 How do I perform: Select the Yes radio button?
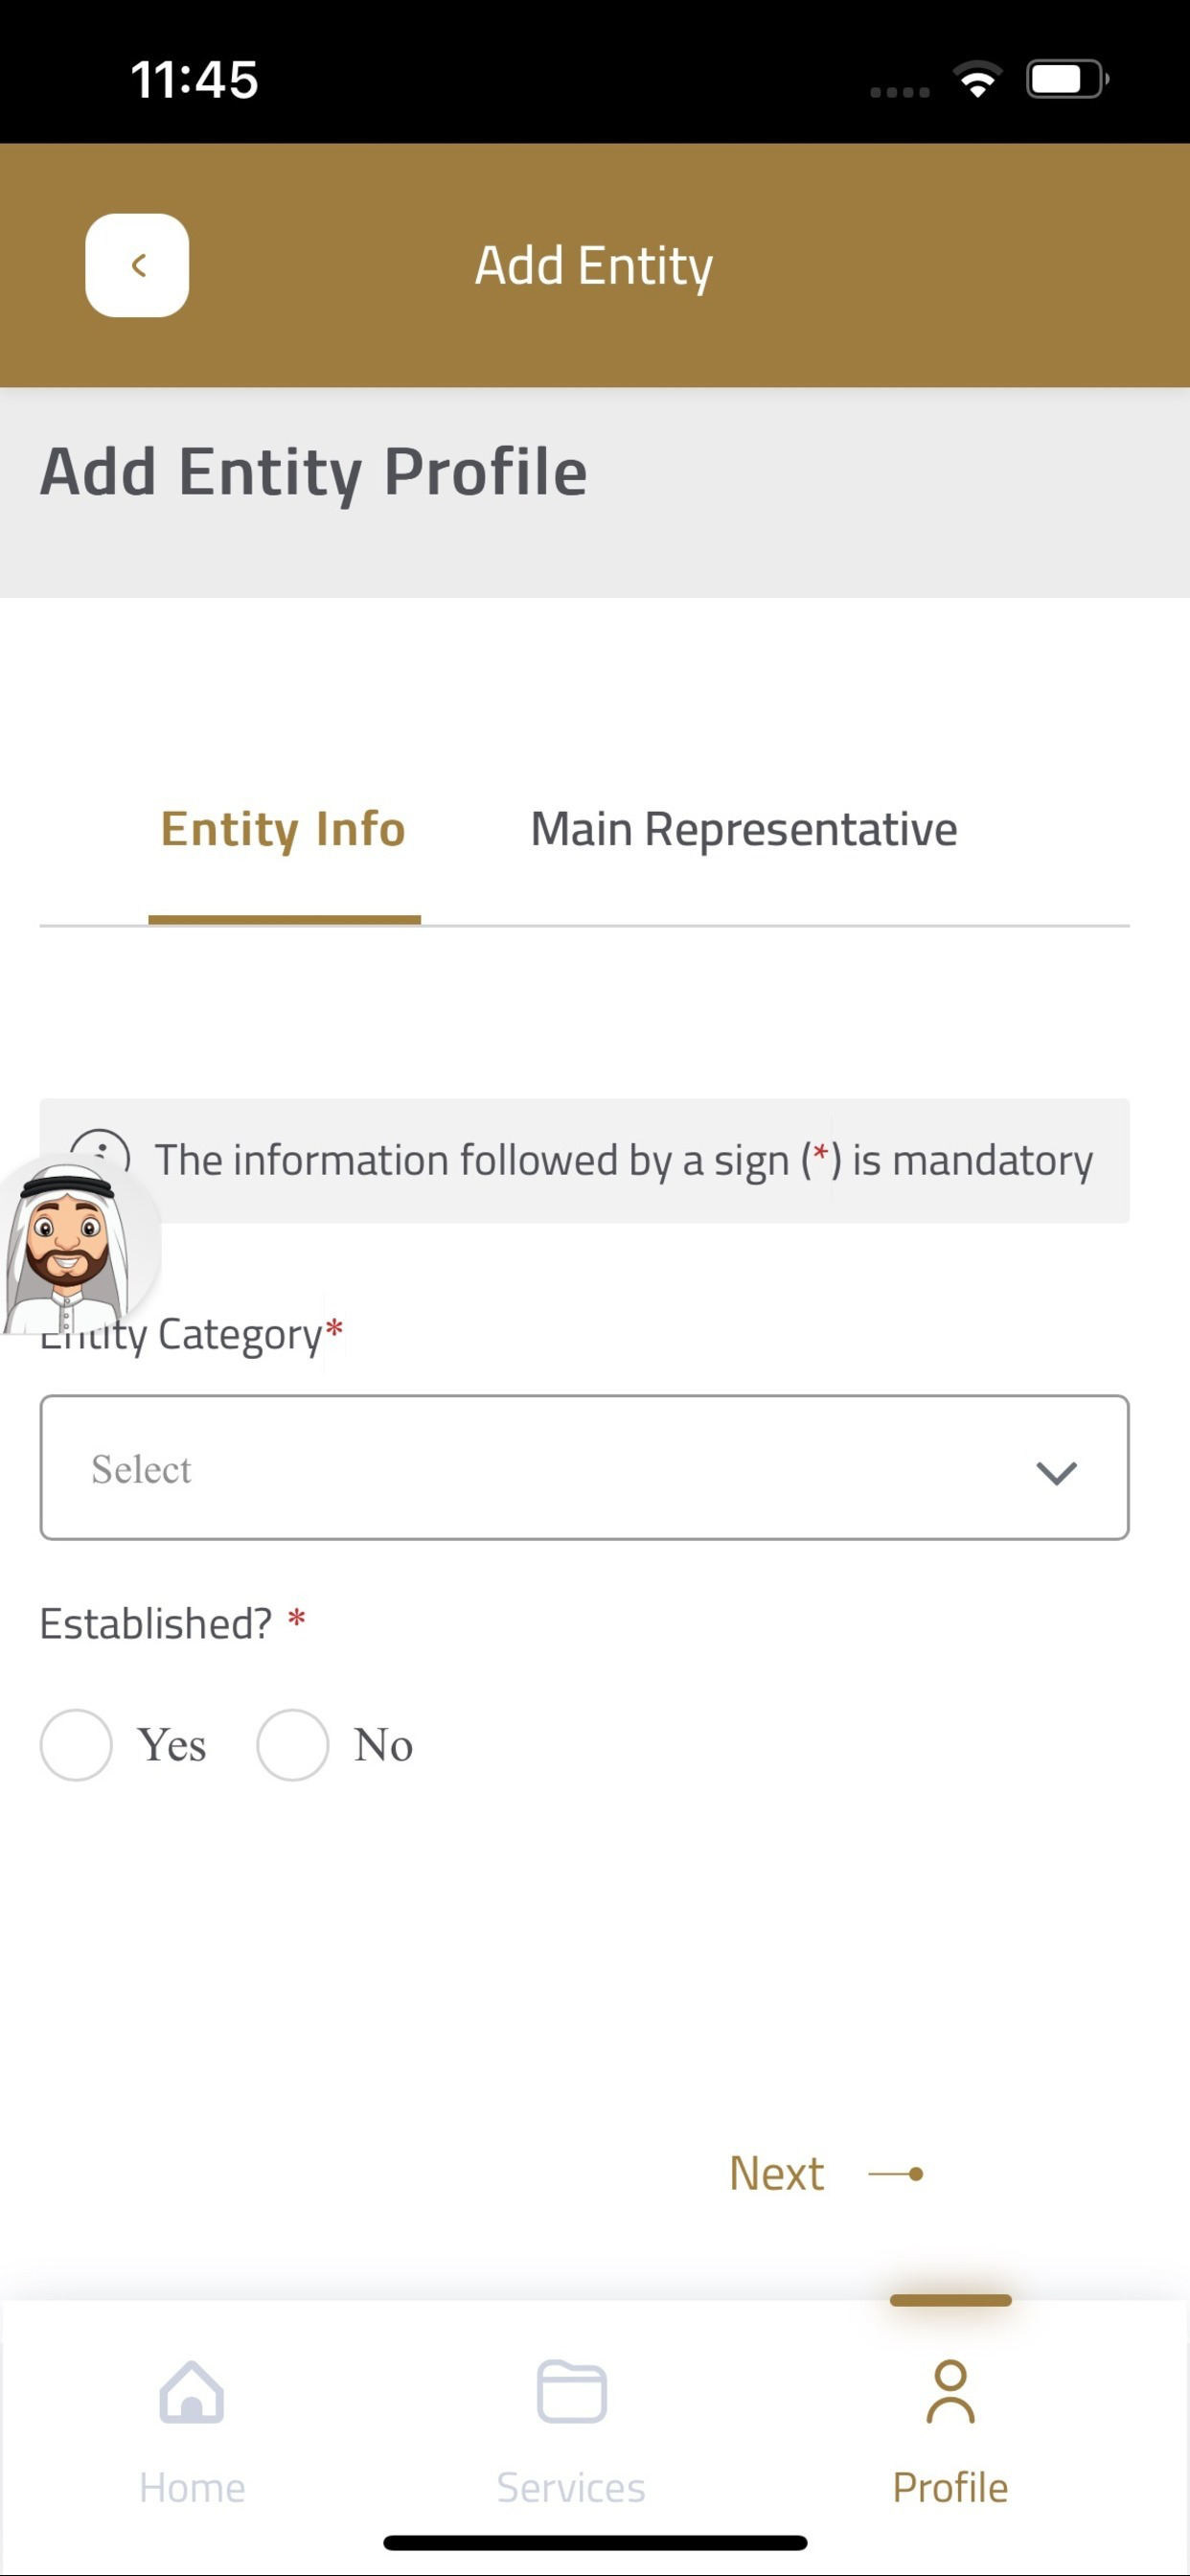pyautogui.click(x=76, y=1745)
